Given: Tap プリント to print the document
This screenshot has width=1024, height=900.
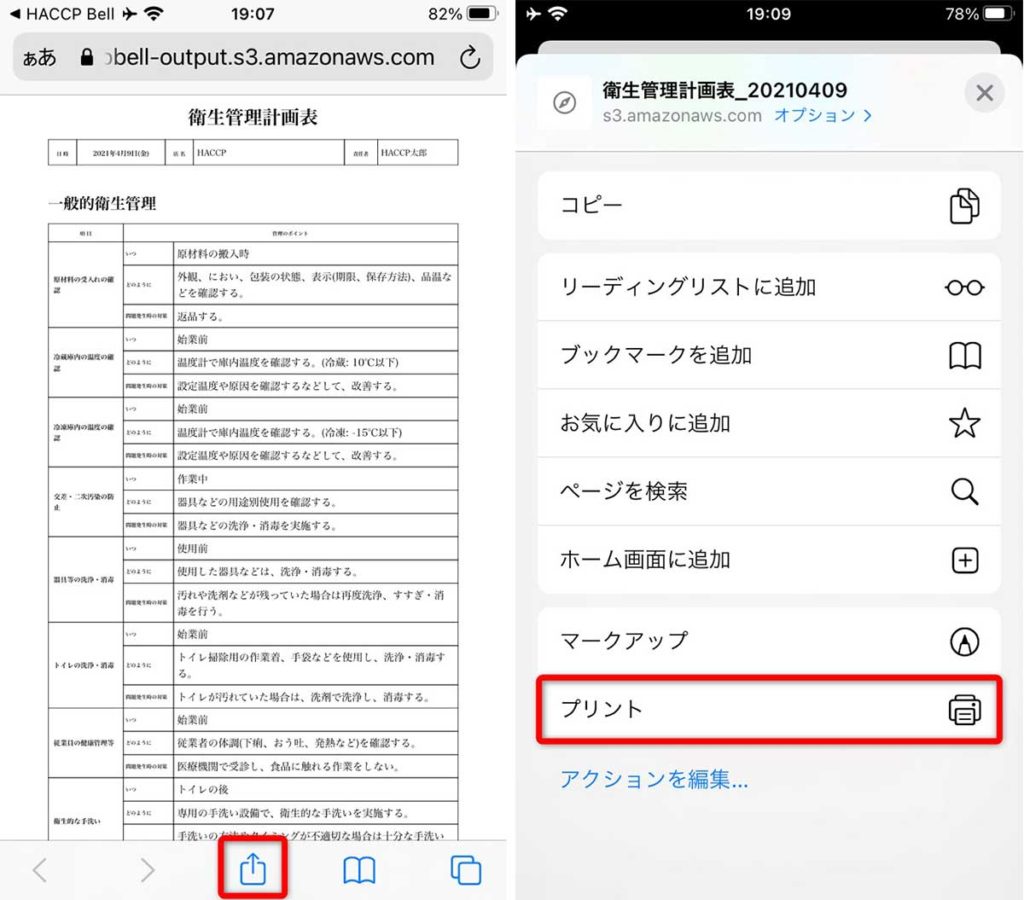Looking at the screenshot, I should 768,709.
